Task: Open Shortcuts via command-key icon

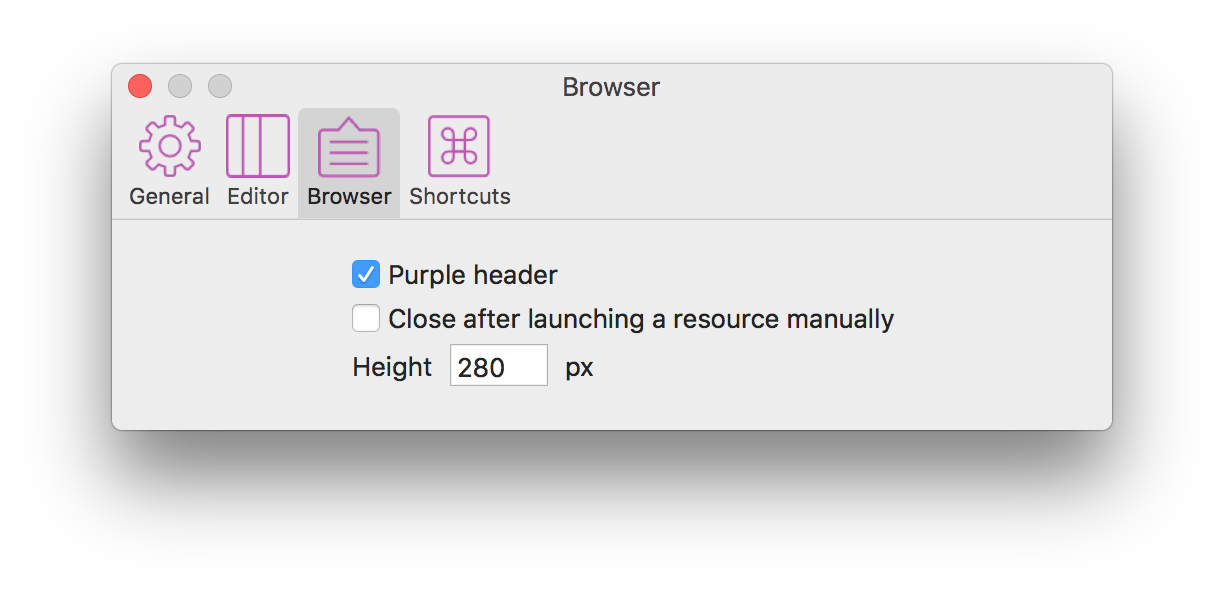Action: click(459, 146)
